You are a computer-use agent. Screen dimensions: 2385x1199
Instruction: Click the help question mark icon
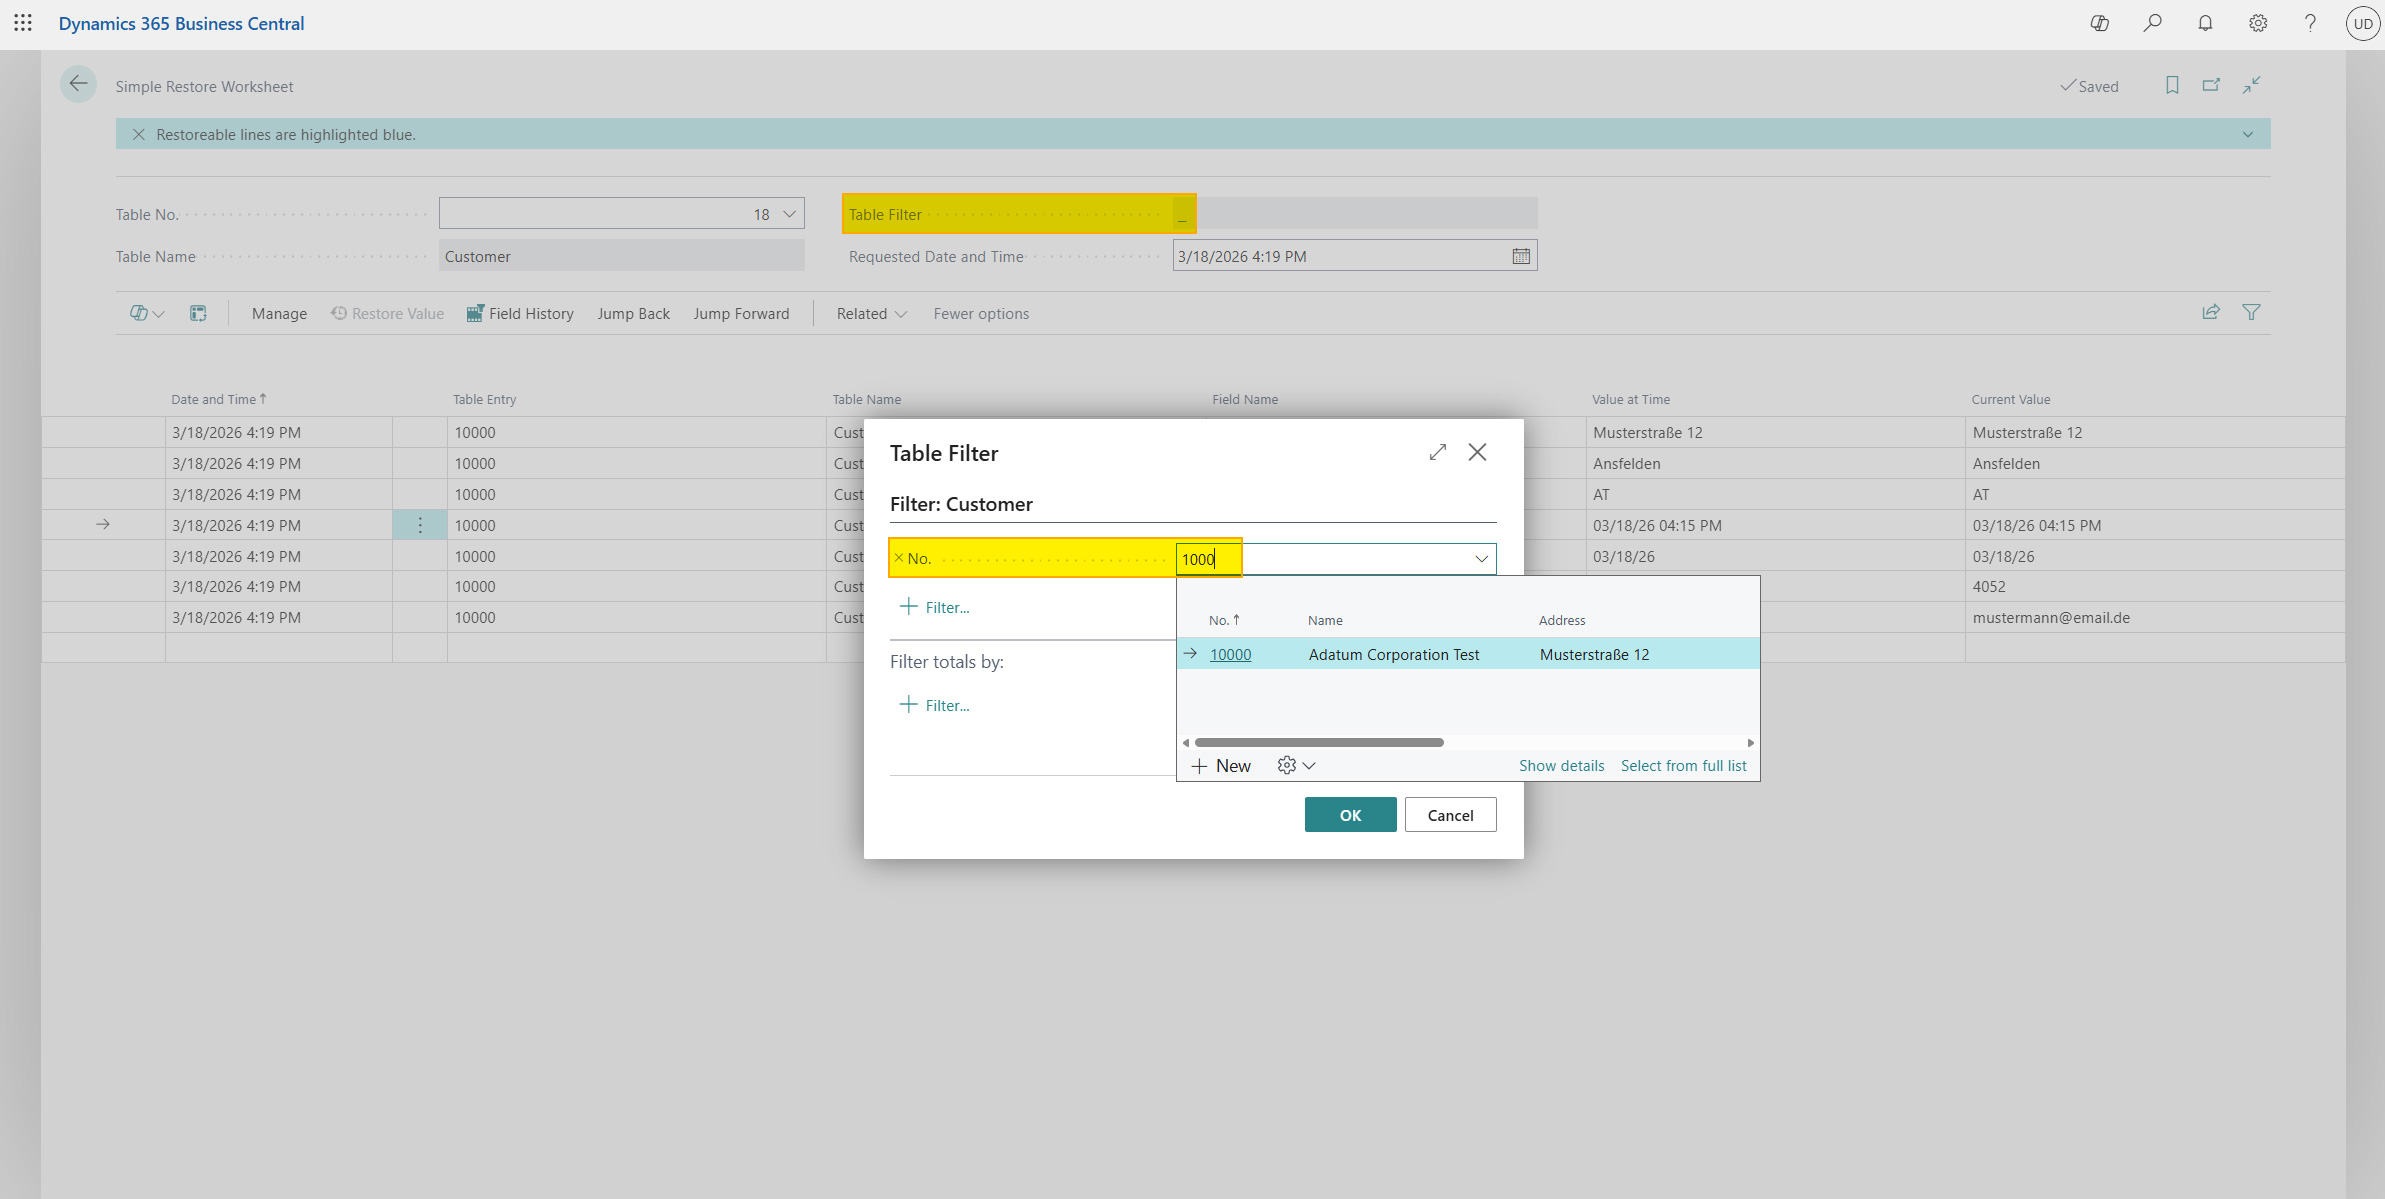[x=2310, y=23]
